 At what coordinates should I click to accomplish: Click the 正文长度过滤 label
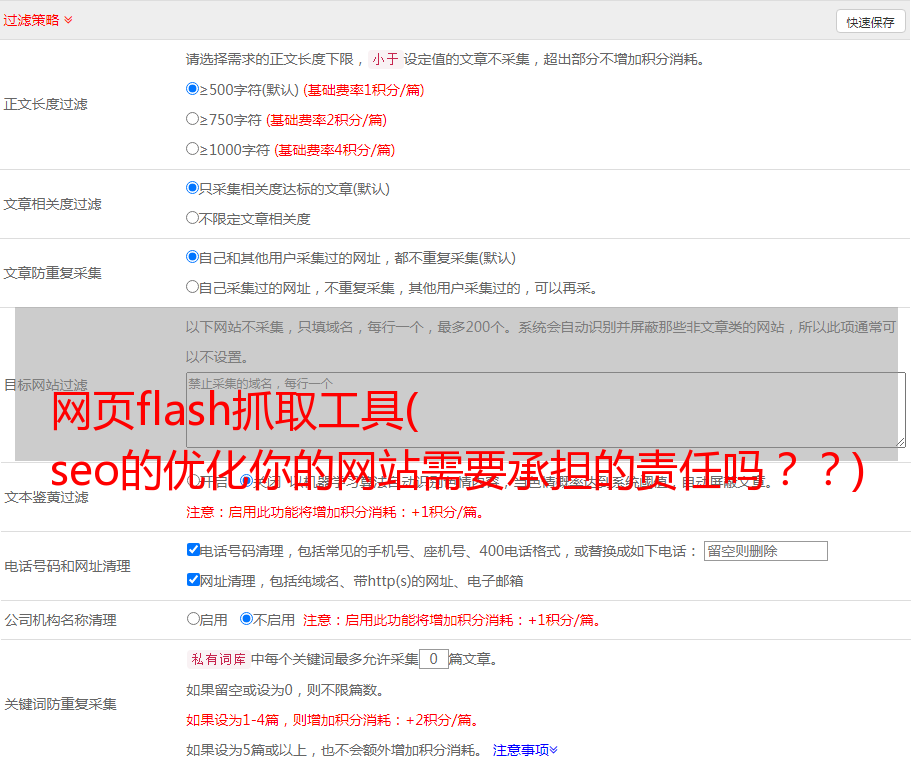tap(45, 104)
